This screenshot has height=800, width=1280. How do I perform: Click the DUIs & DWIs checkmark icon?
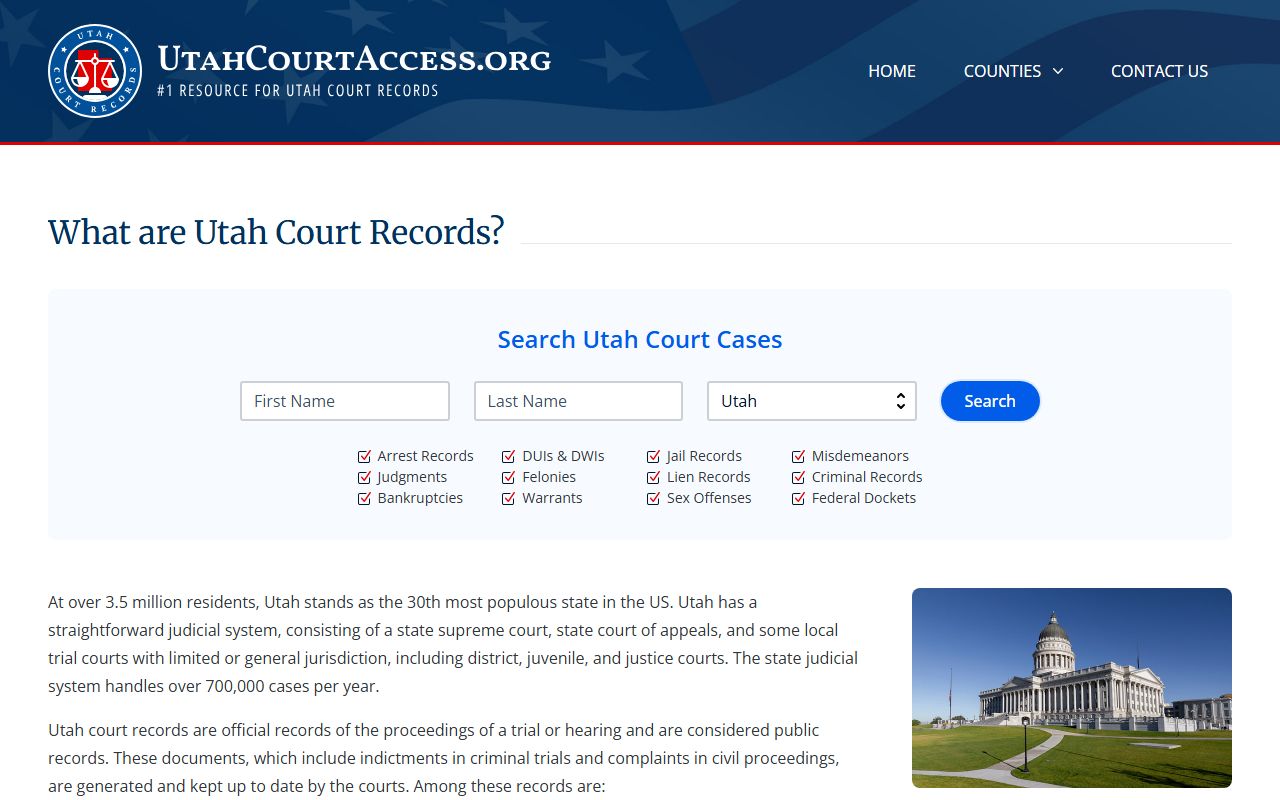point(509,456)
